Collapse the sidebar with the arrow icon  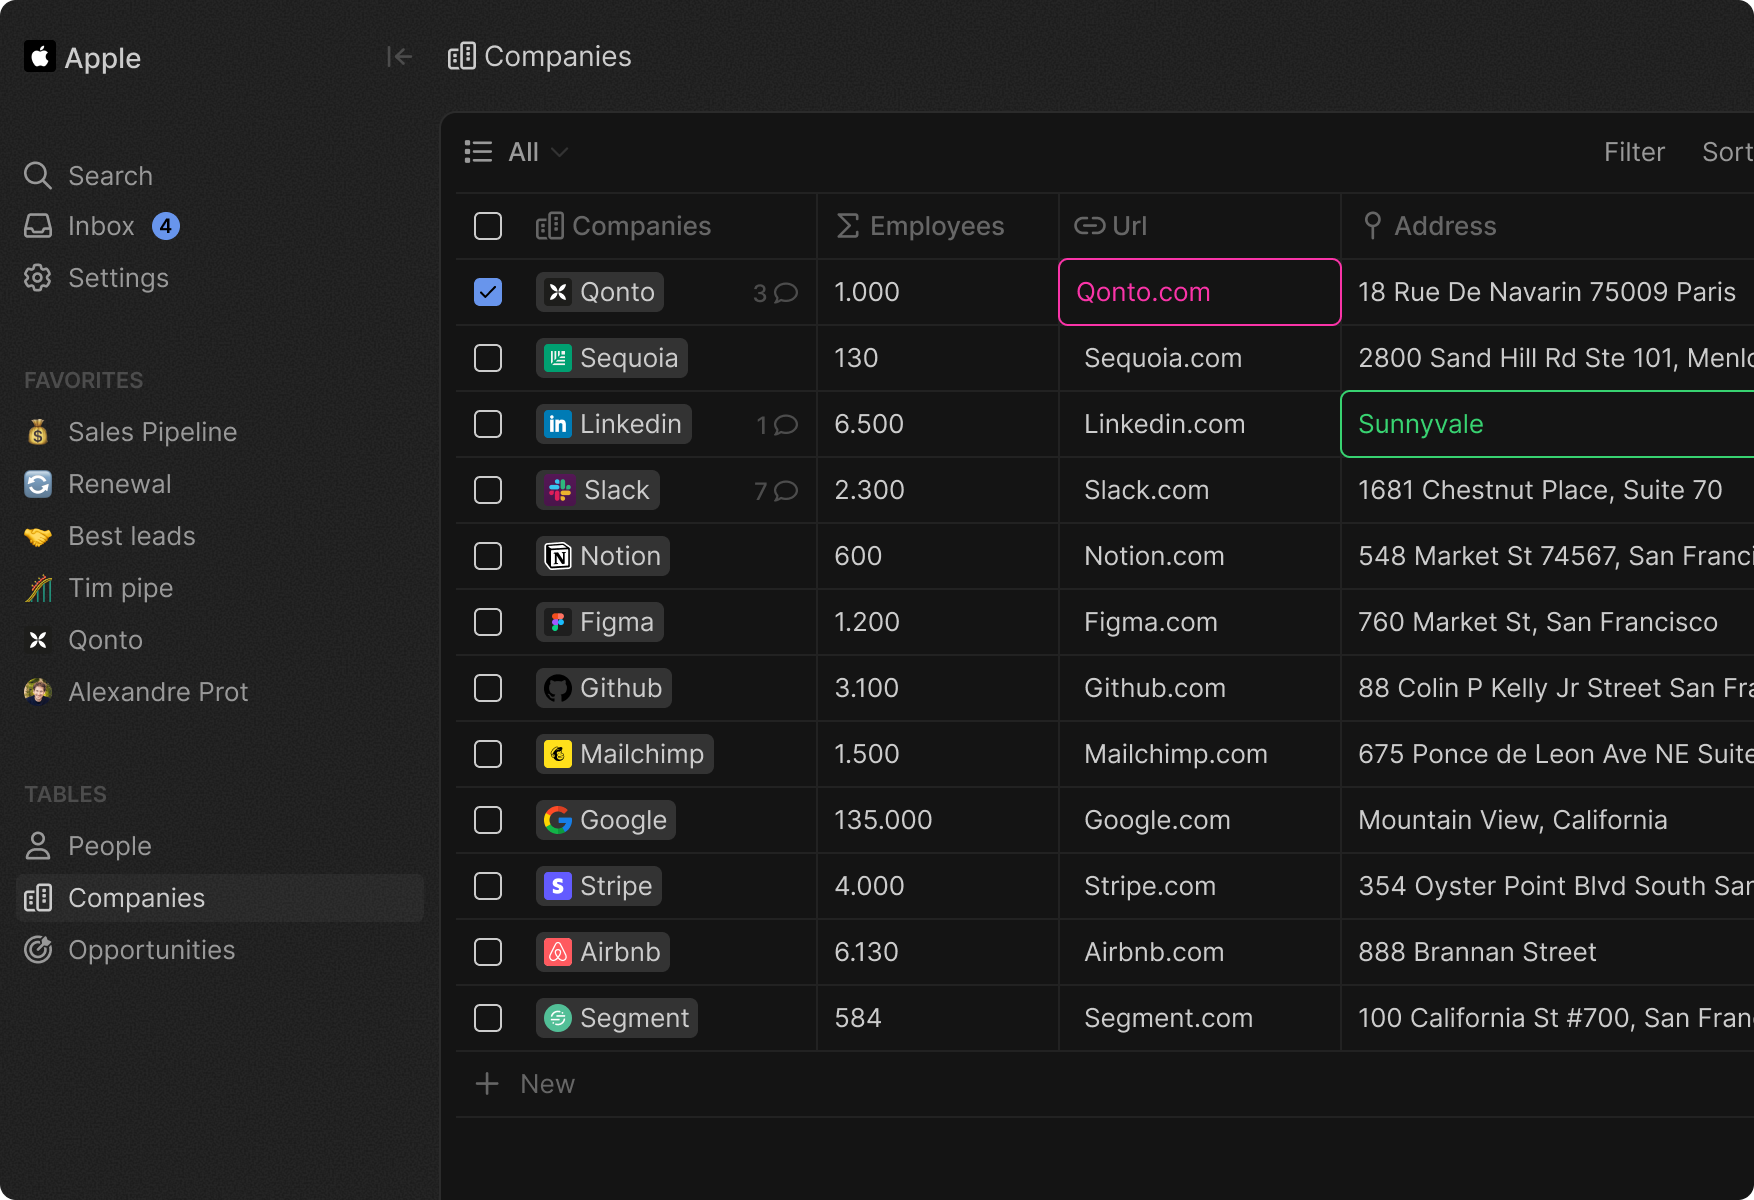tap(399, 56)
